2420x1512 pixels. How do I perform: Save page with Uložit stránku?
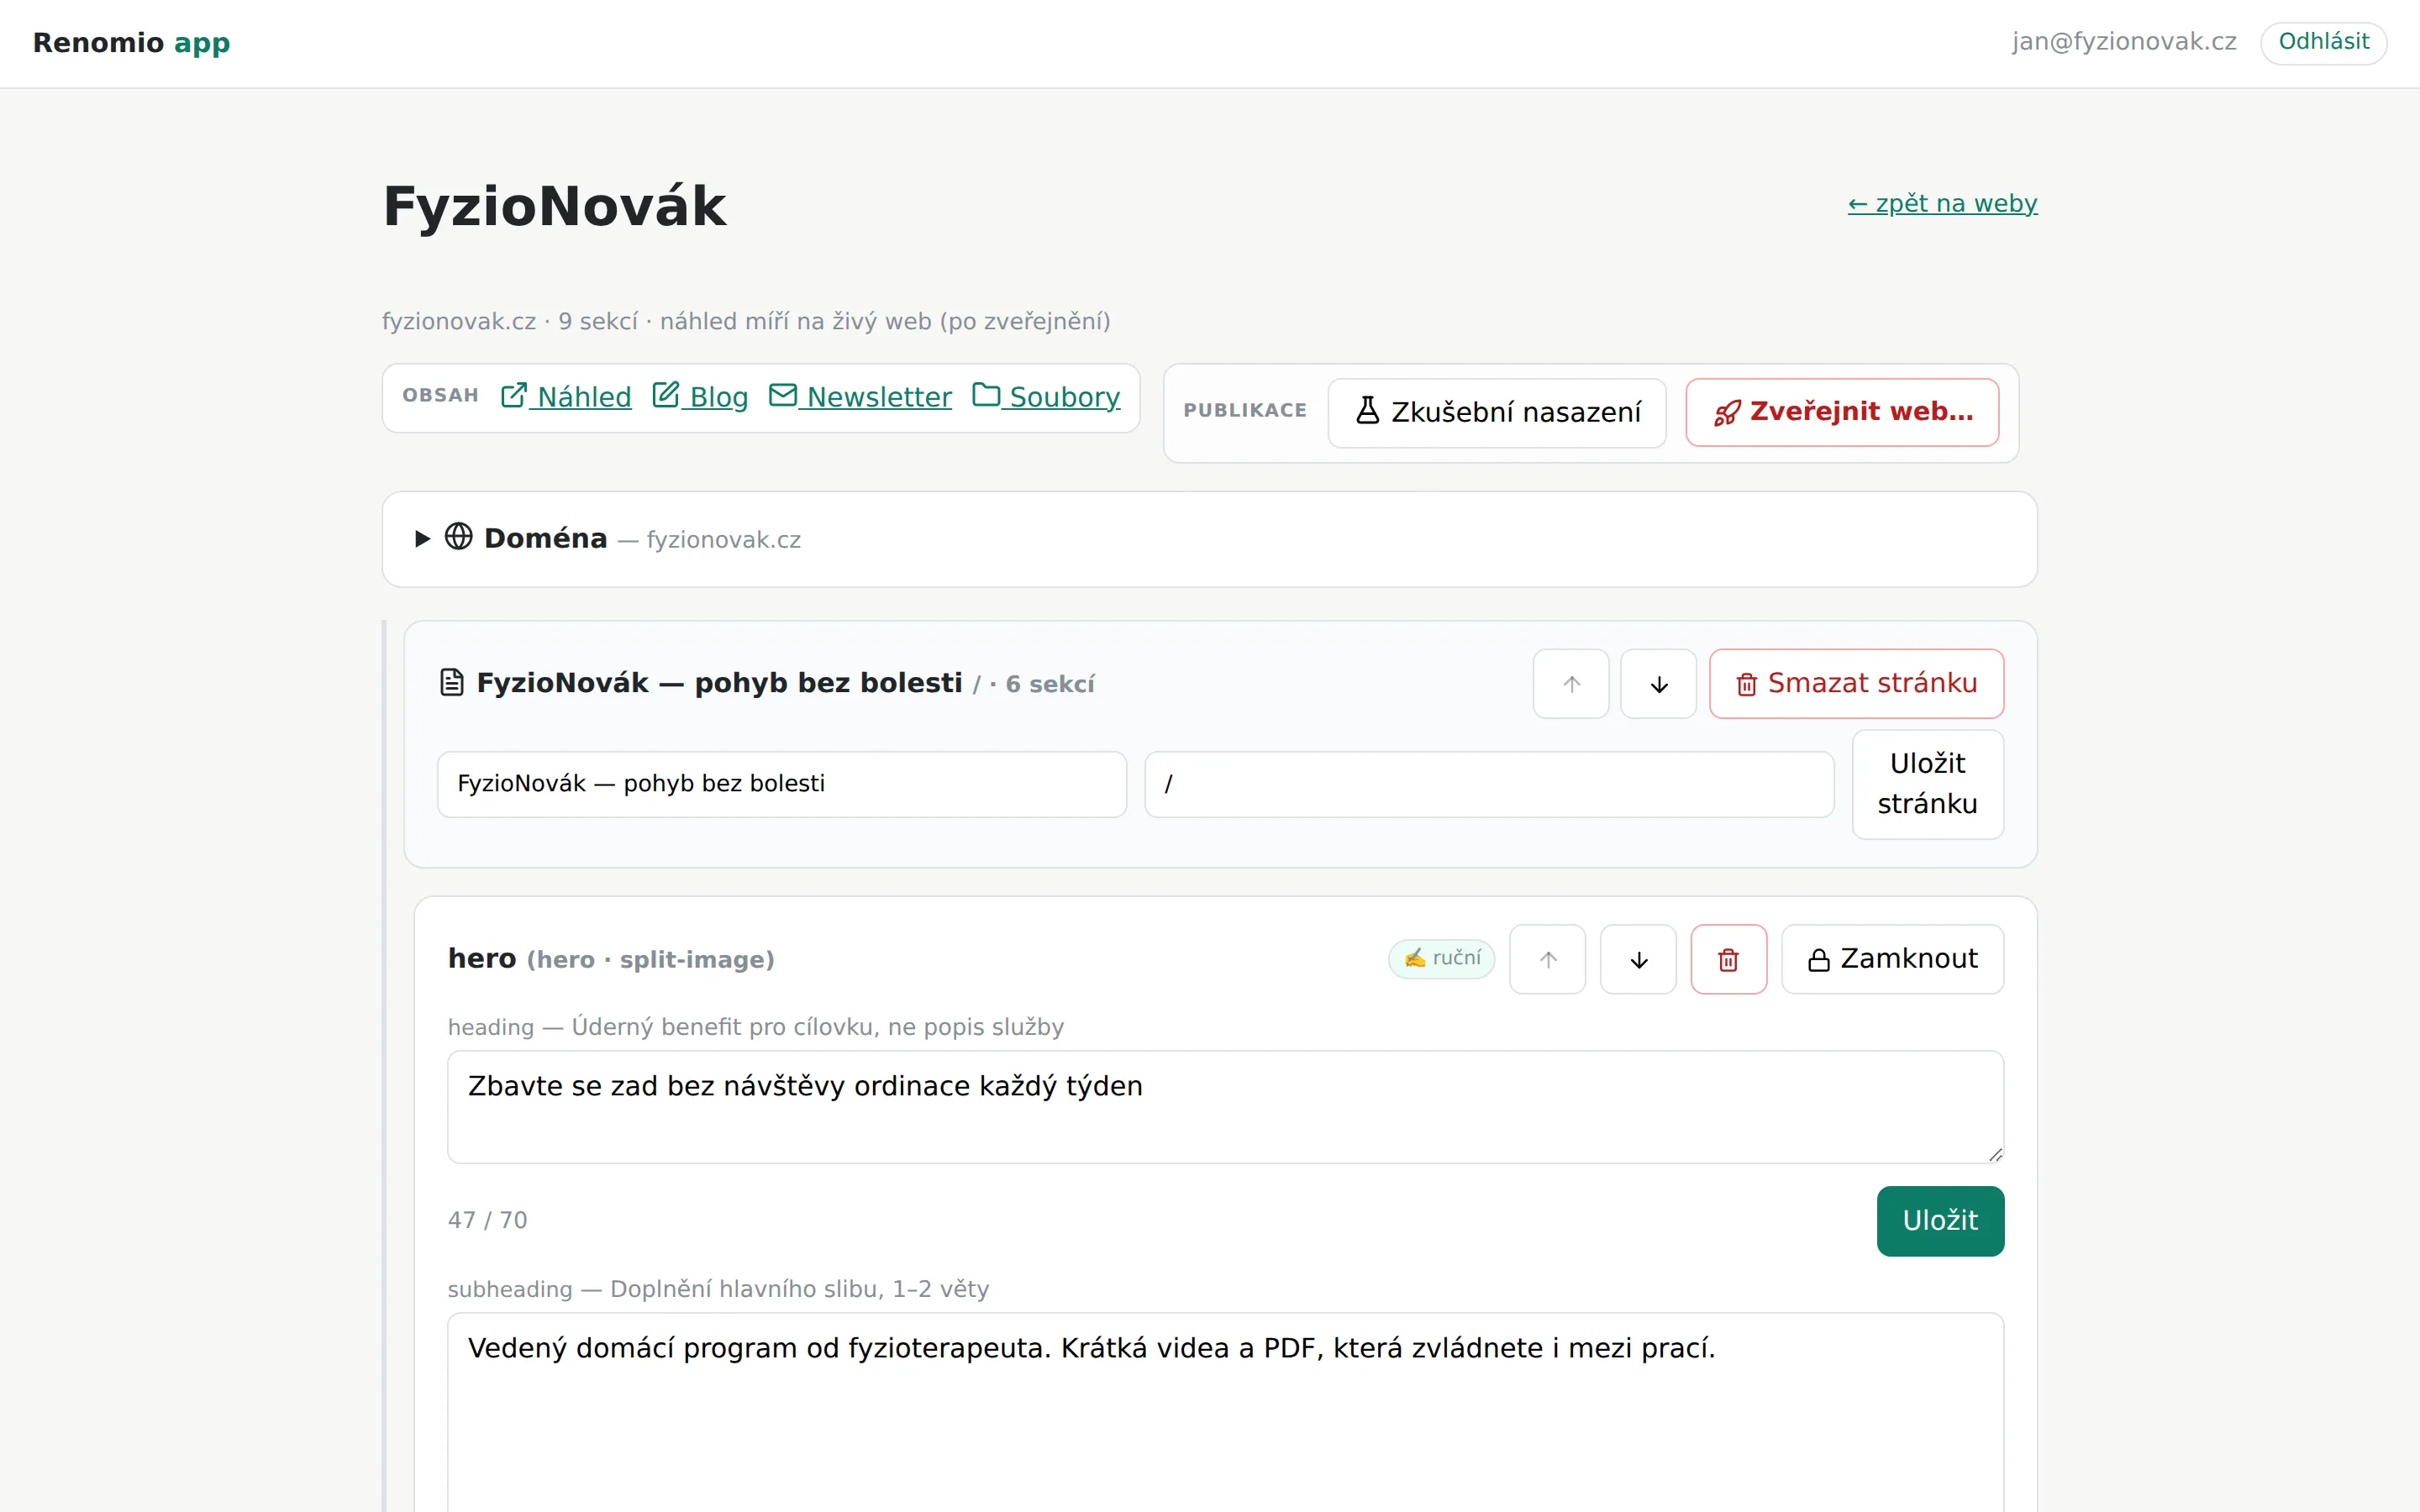point(1927,784)
